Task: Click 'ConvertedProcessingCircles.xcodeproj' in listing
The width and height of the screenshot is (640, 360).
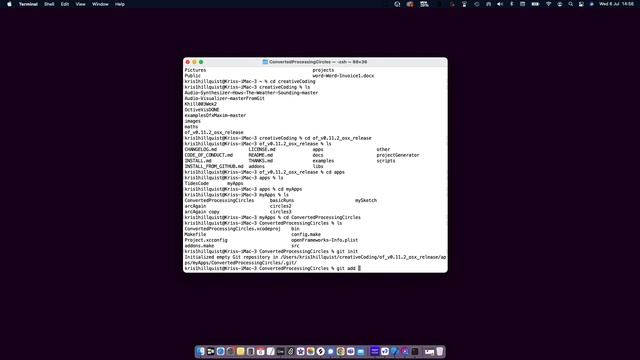Action: pos(232,229)
